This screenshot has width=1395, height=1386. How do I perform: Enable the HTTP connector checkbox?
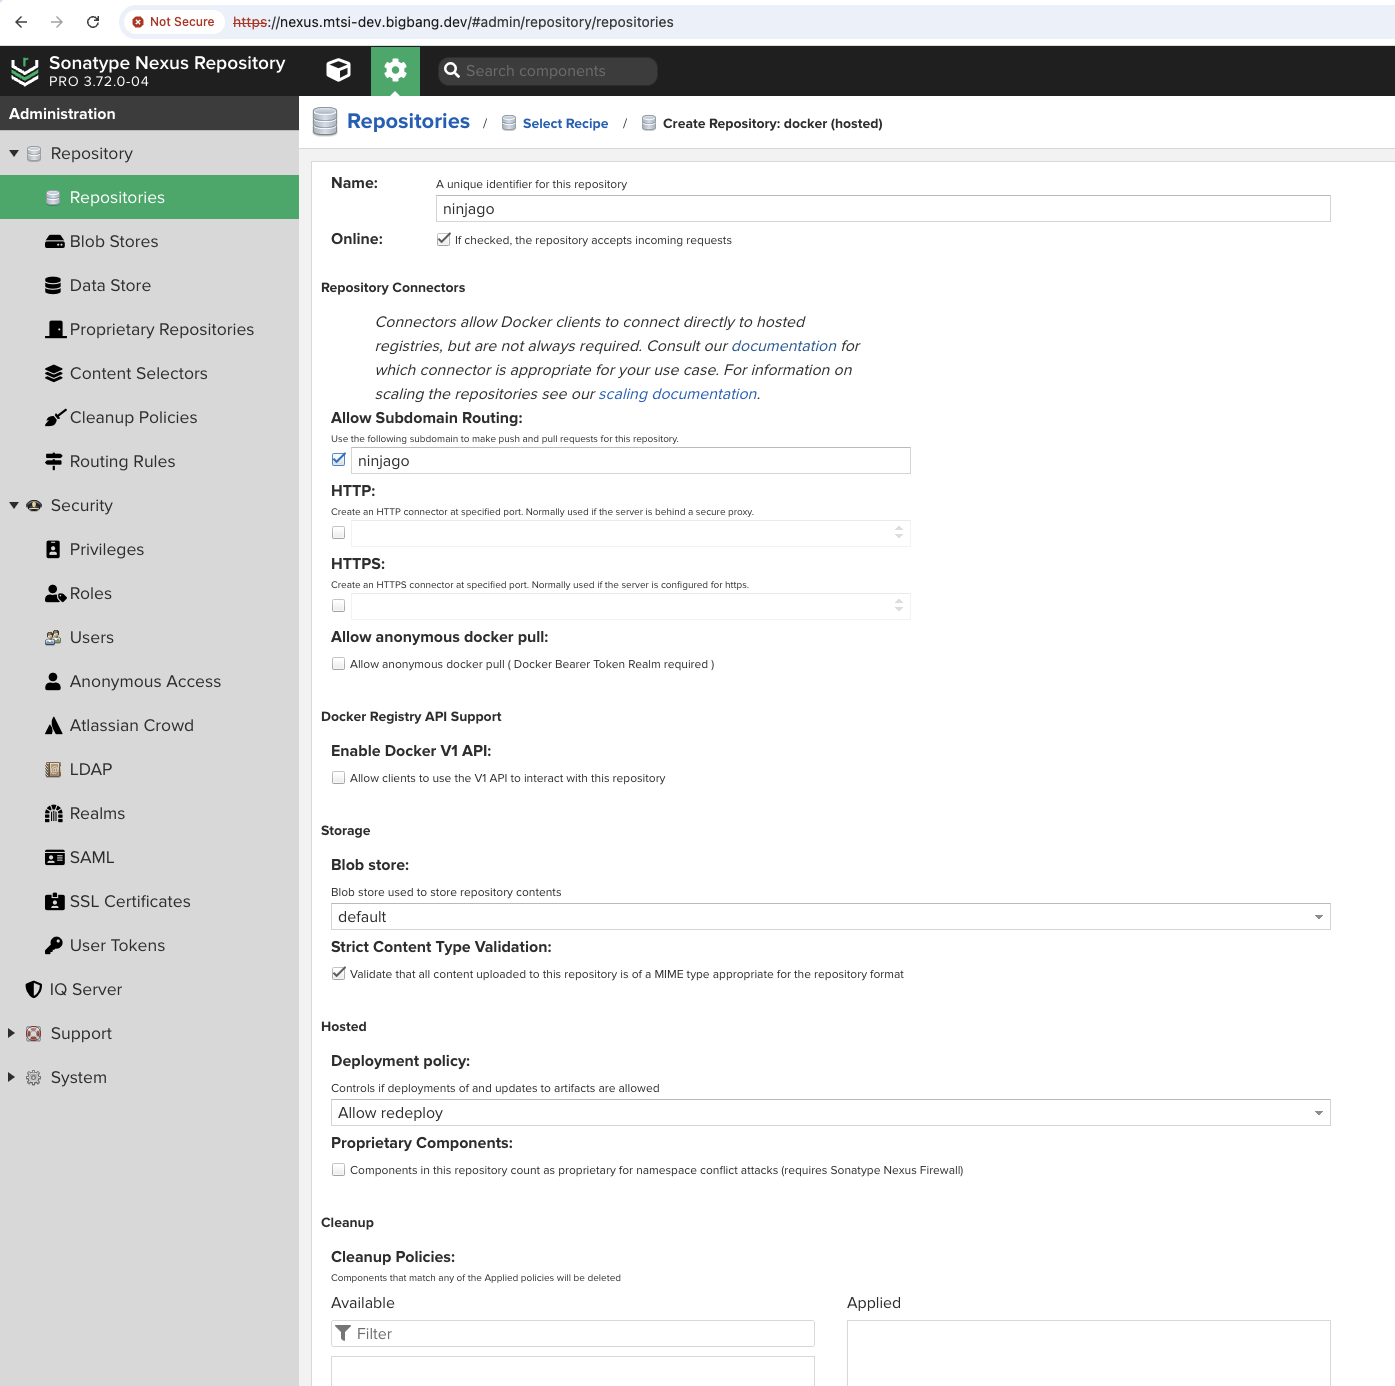338,533
